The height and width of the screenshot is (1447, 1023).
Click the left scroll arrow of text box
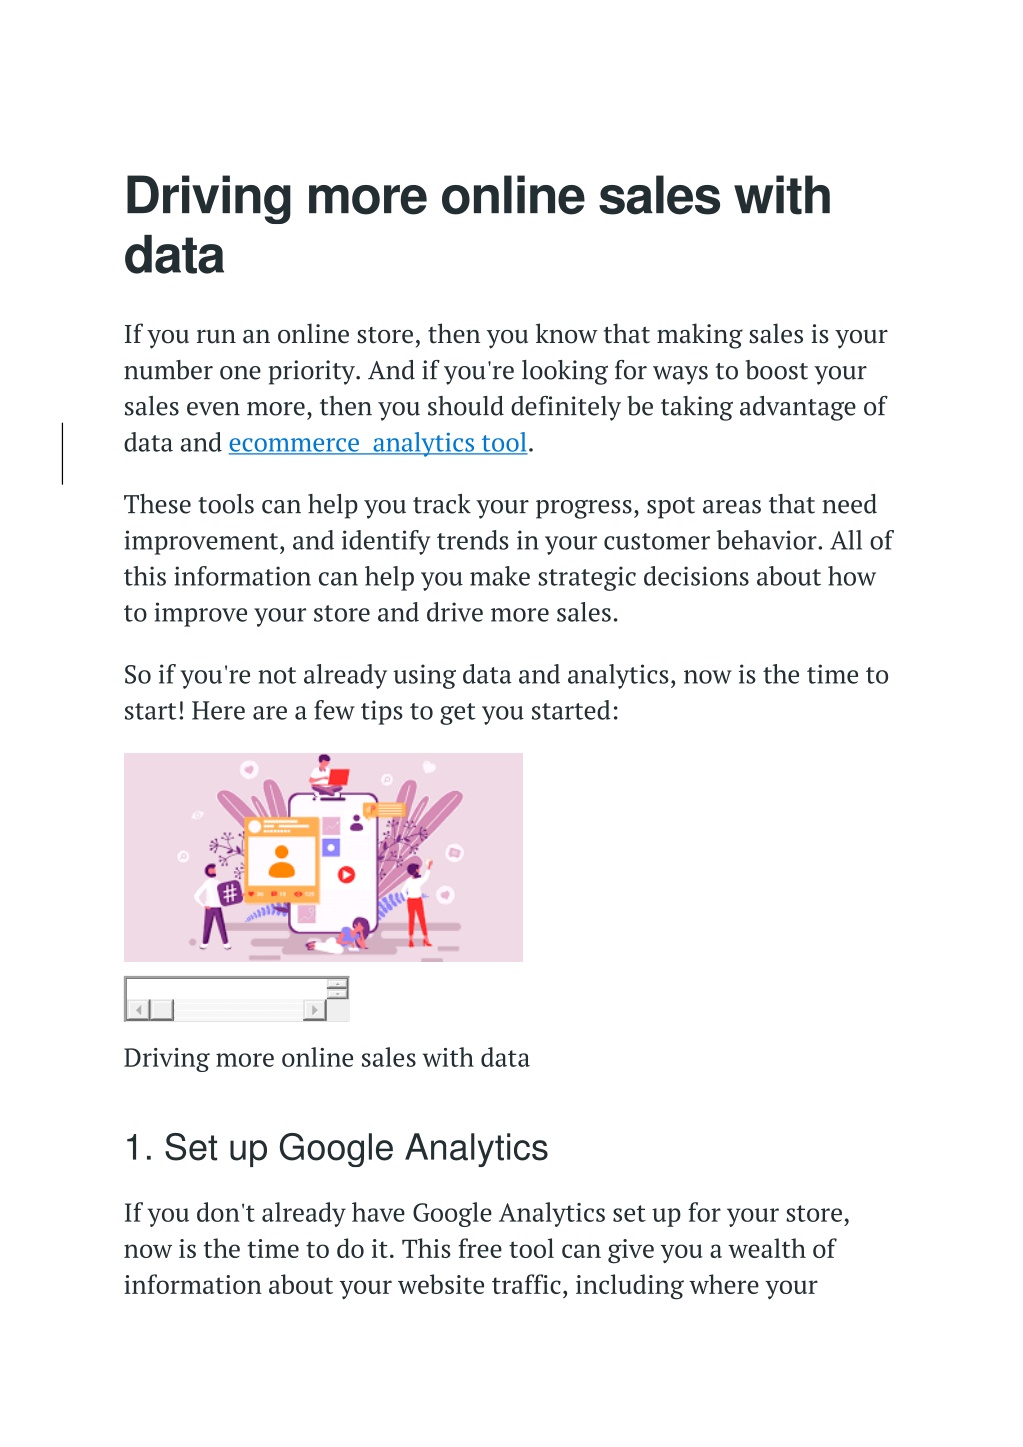coord(138,1010)
